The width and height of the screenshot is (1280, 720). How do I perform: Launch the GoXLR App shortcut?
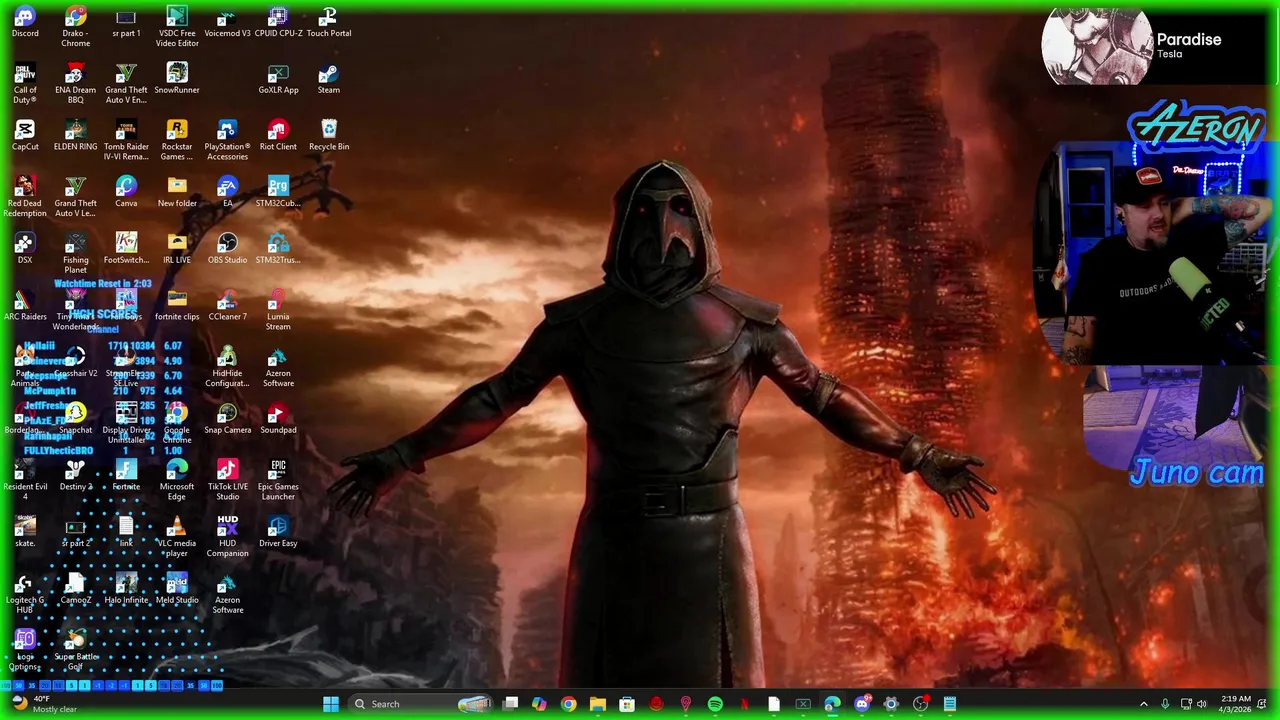coord(278,79)
